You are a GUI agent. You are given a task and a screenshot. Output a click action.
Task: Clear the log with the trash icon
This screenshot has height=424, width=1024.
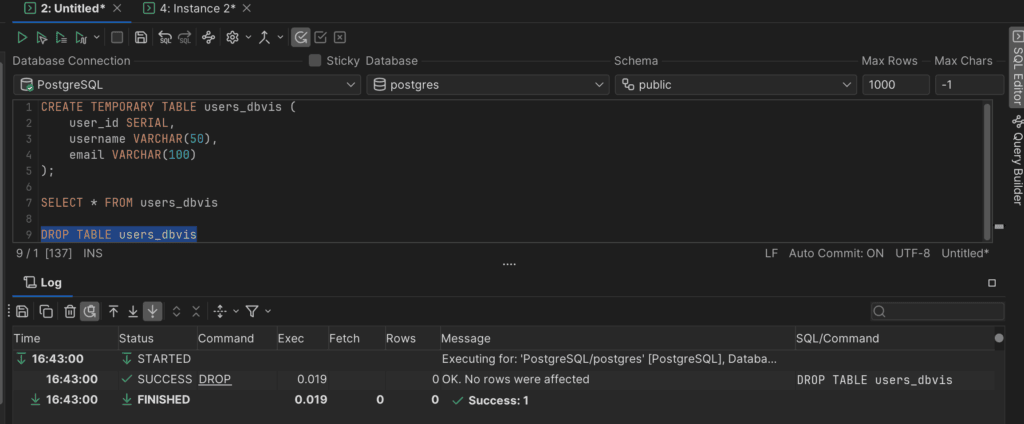[x=70, y=312]
